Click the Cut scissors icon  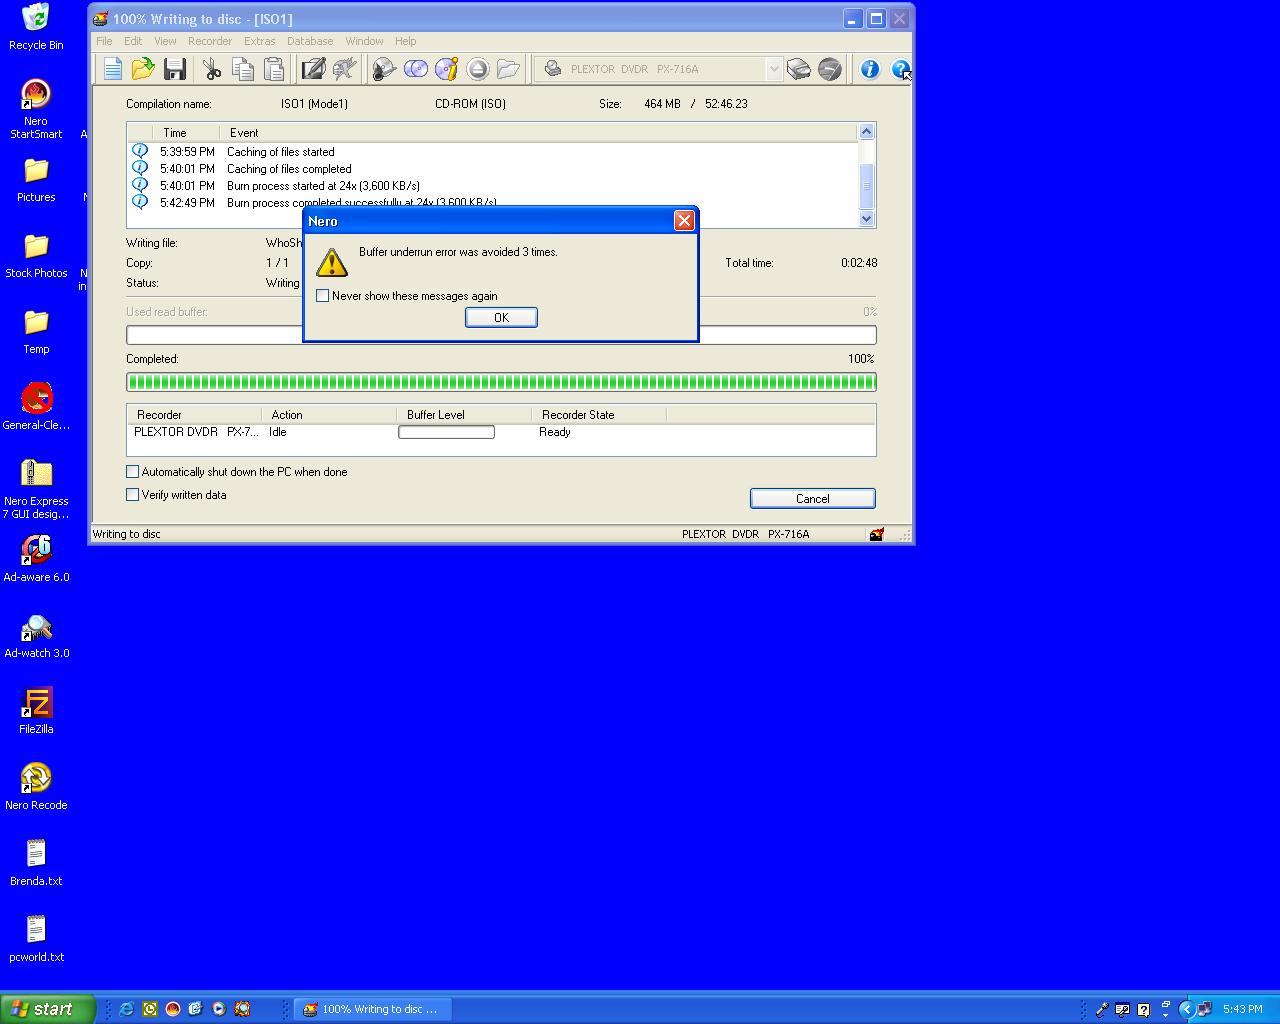click(211, 69)
